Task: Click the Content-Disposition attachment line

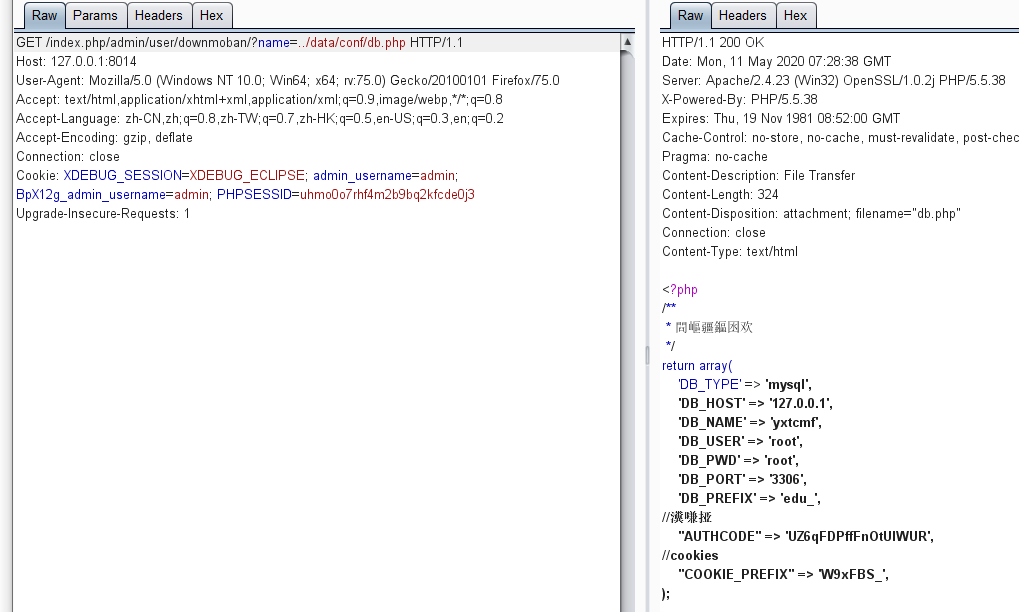Action: point(811,214)
